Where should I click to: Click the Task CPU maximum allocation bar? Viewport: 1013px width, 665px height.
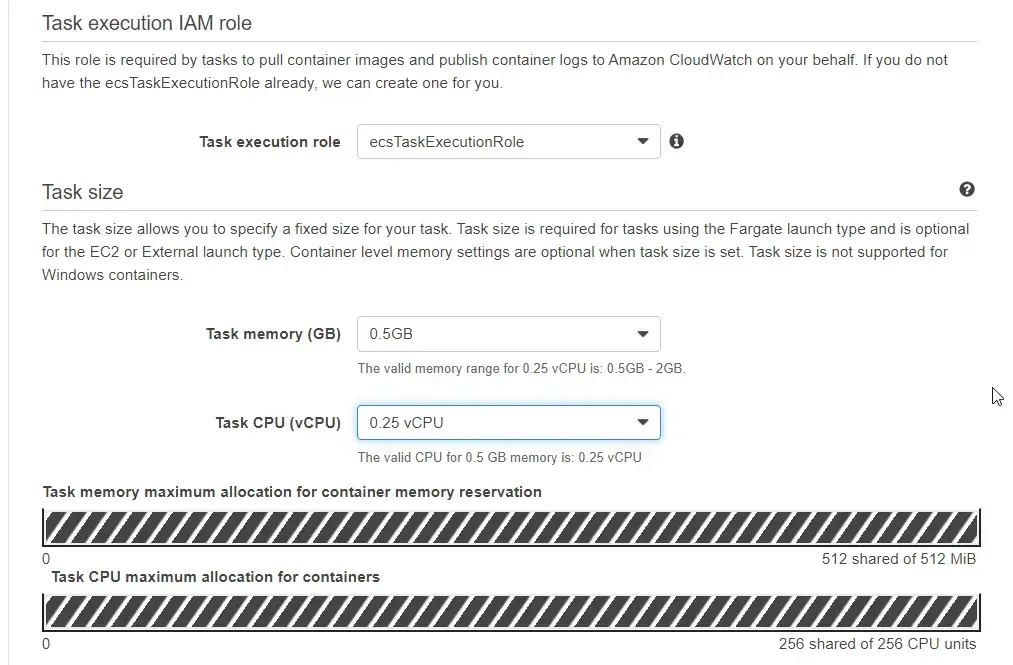(510, 608)
